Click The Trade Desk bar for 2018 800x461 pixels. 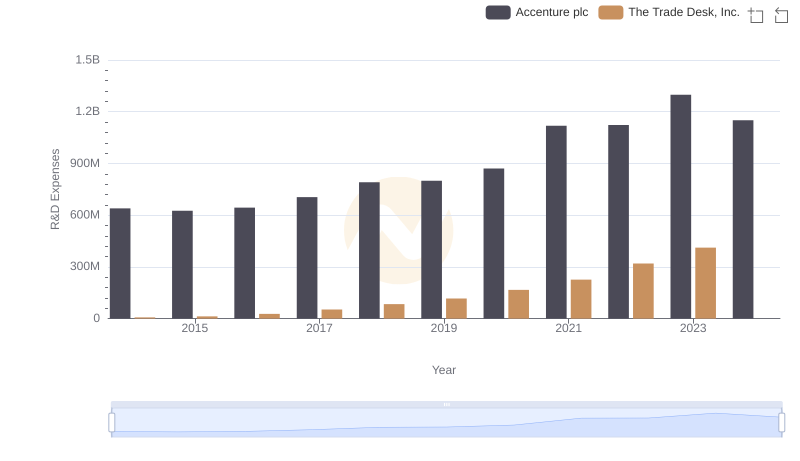tap(394, 312)
